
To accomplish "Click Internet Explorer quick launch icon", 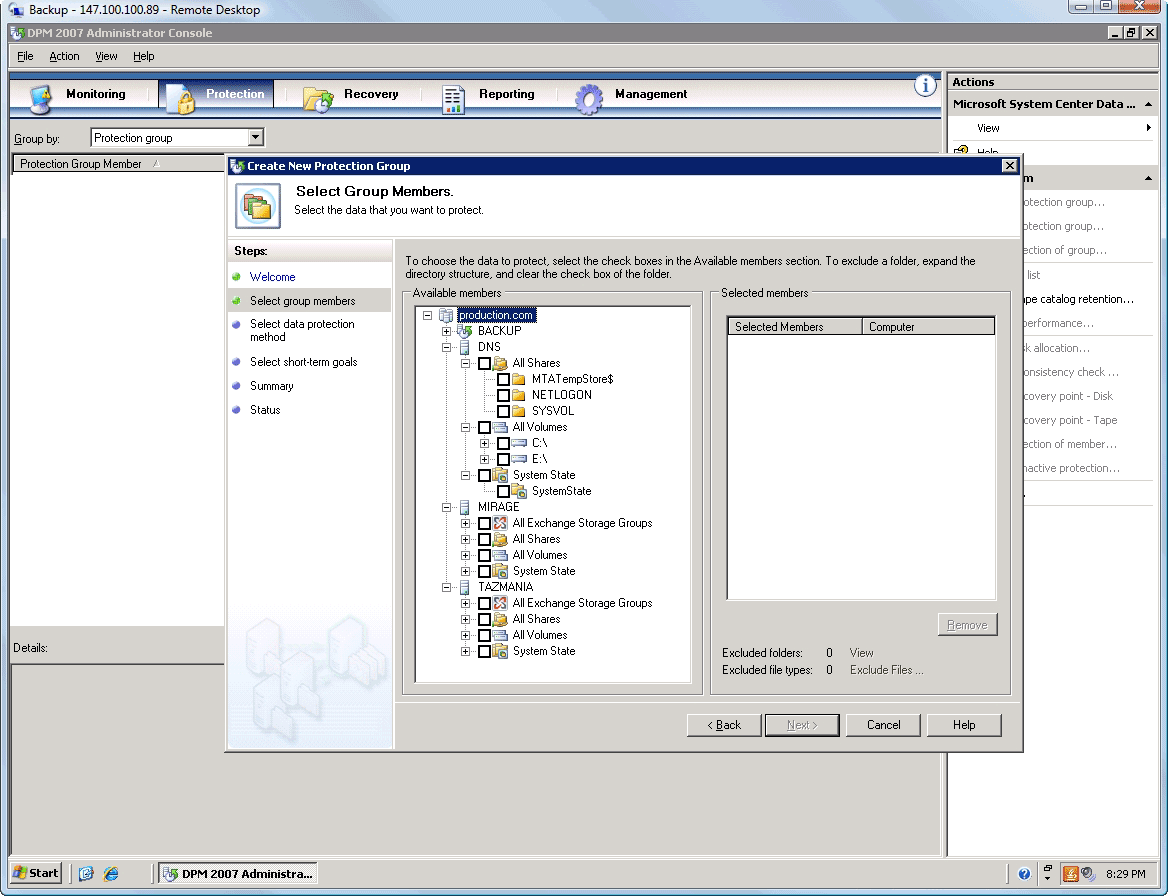I will point(111,874).
